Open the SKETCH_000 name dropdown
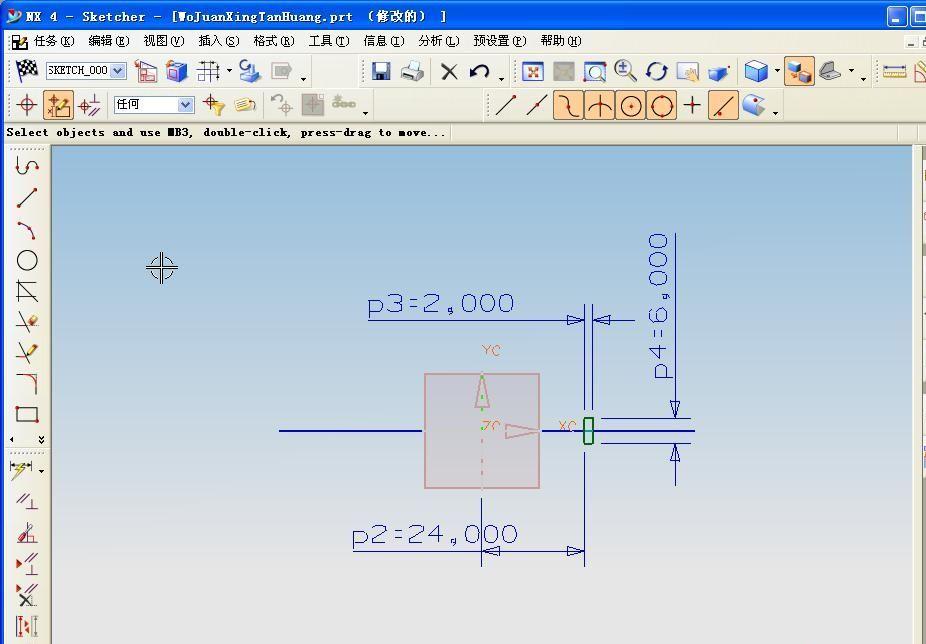This screenshot has width=926, height=644. (x=118, y=71)
